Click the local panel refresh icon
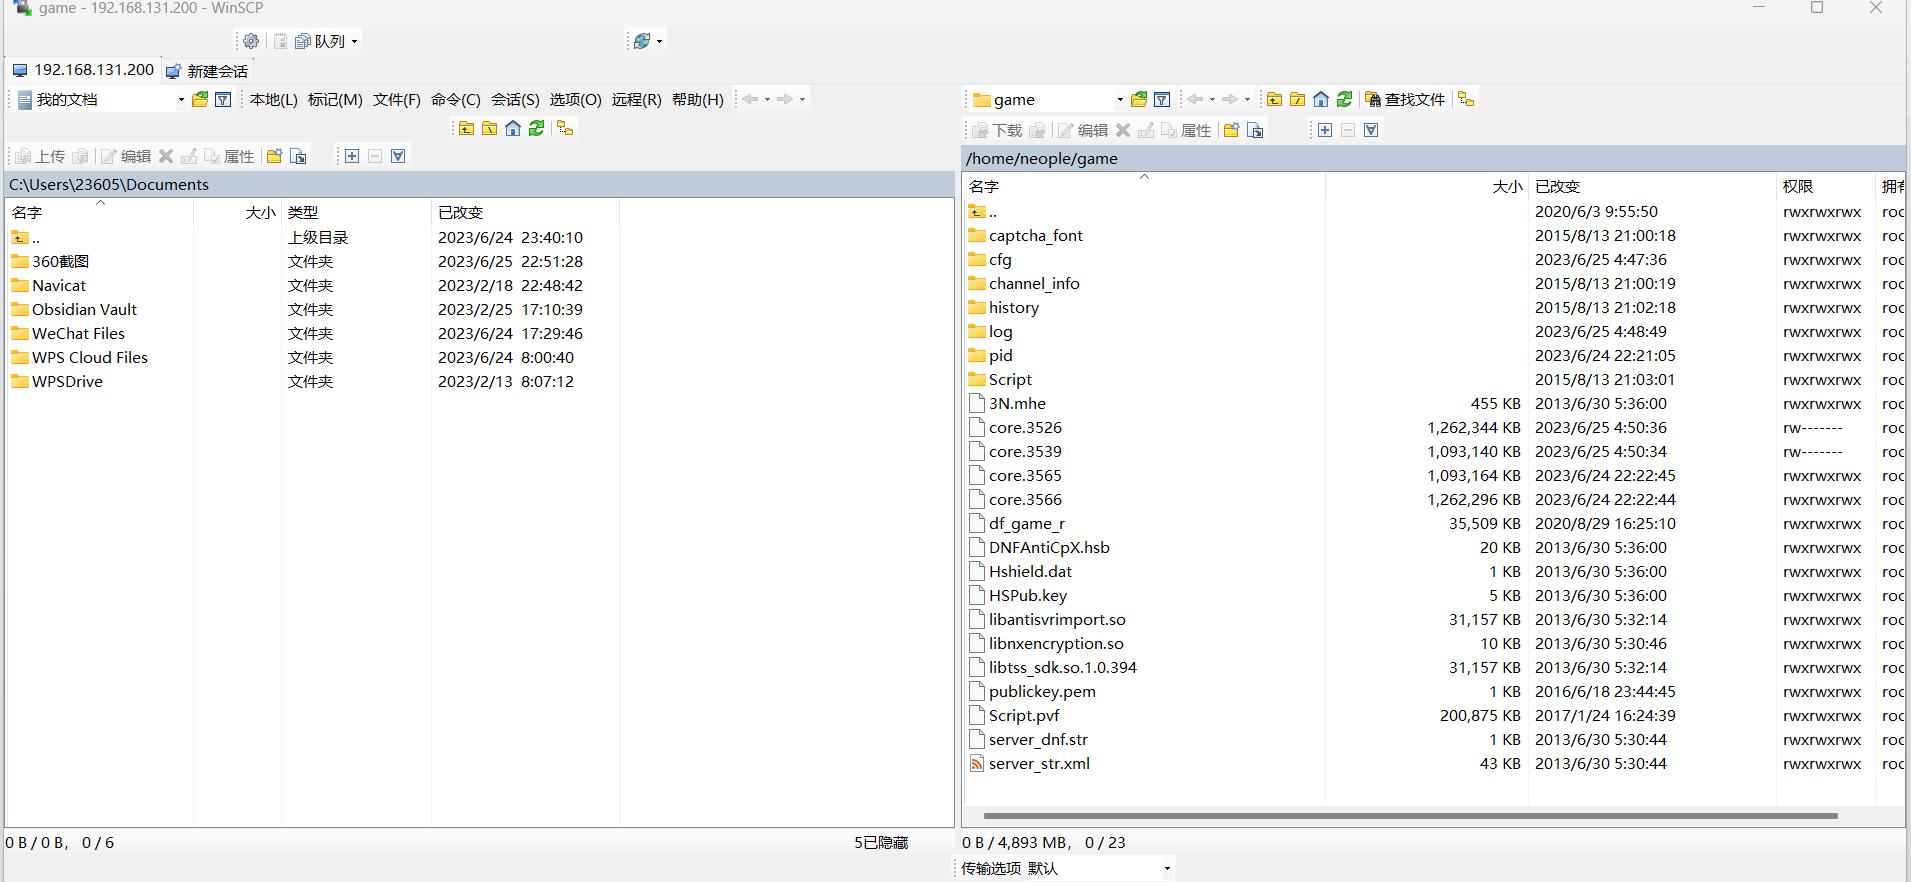Viewport: 1911px width, 882px height. (537, 128)
